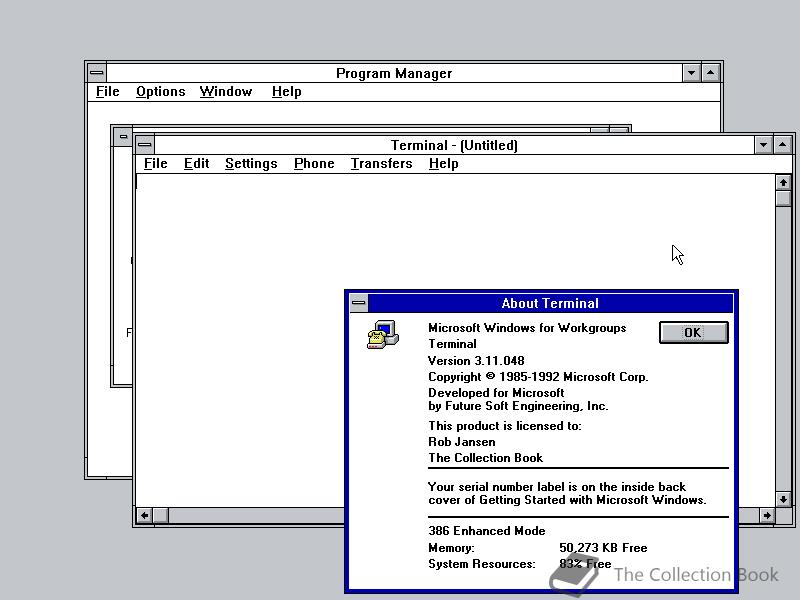The height and width of the screenshot is (600, 800).
Task: Open Terminal Phone menu
Action: point(314,164)
